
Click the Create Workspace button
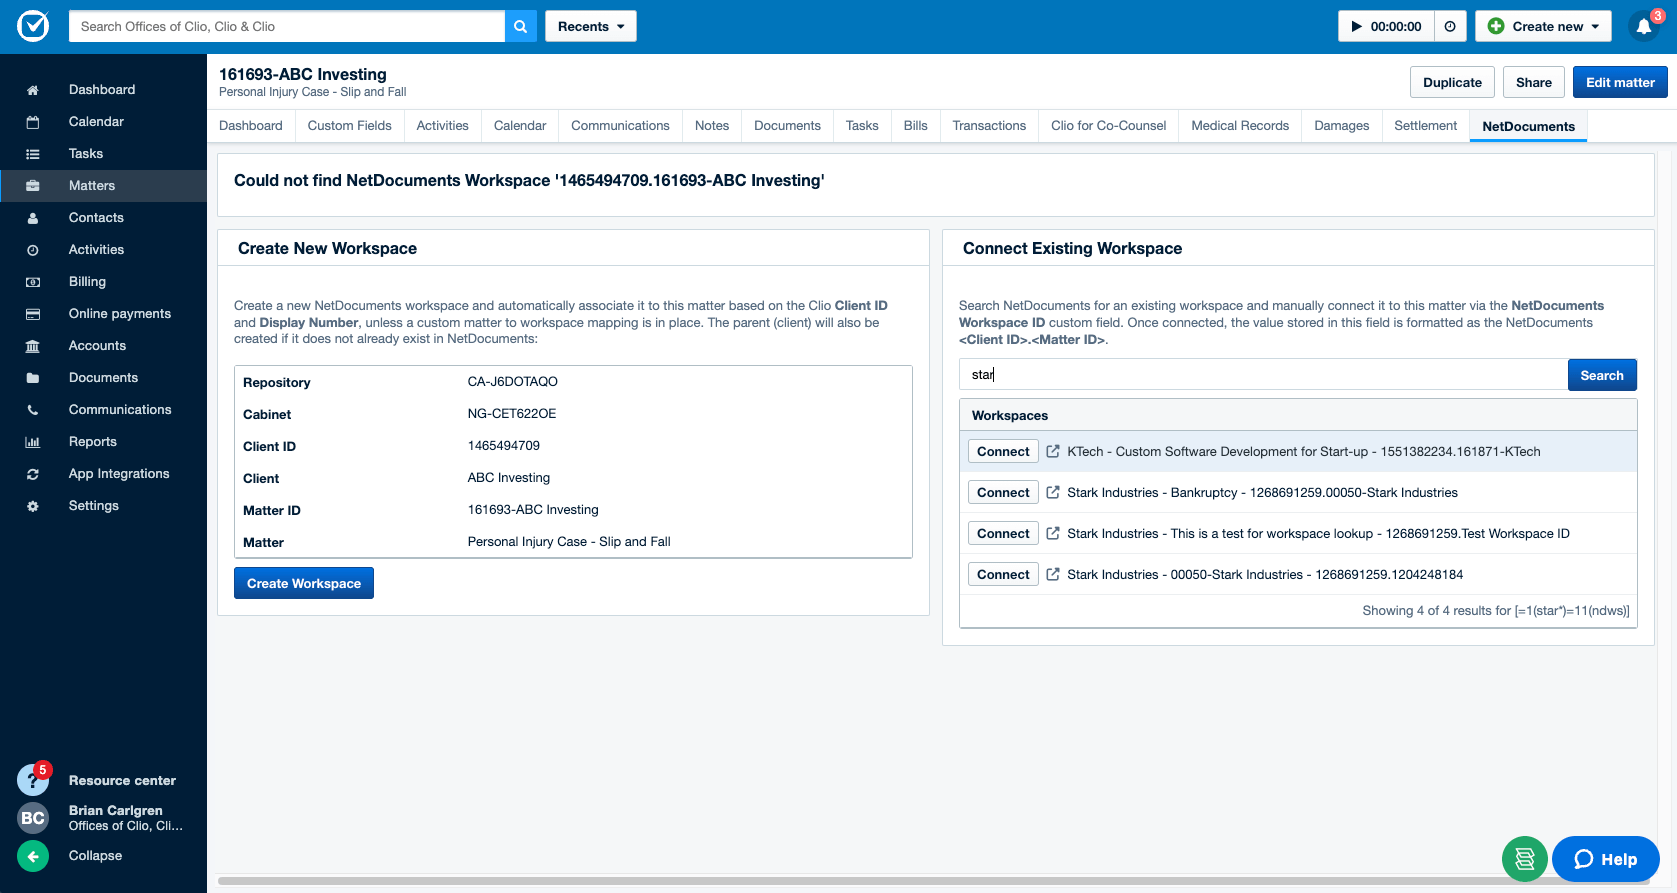tap(304, 583)
